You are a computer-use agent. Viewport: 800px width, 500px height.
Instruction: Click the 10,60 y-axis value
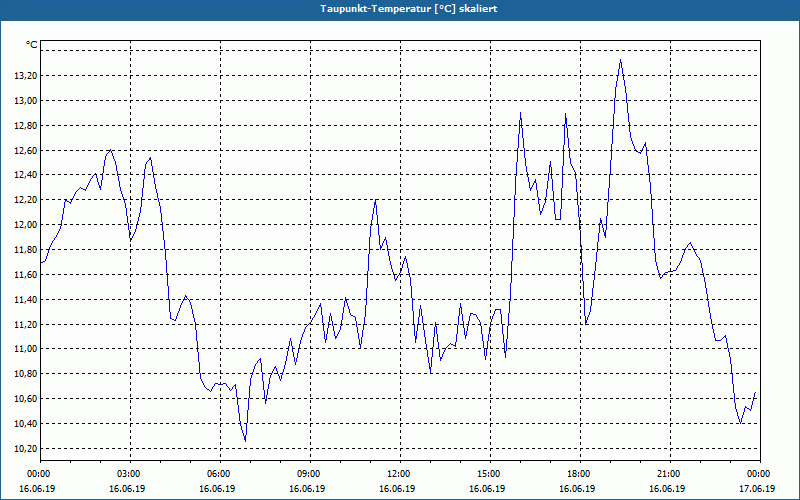click(26, 399)
